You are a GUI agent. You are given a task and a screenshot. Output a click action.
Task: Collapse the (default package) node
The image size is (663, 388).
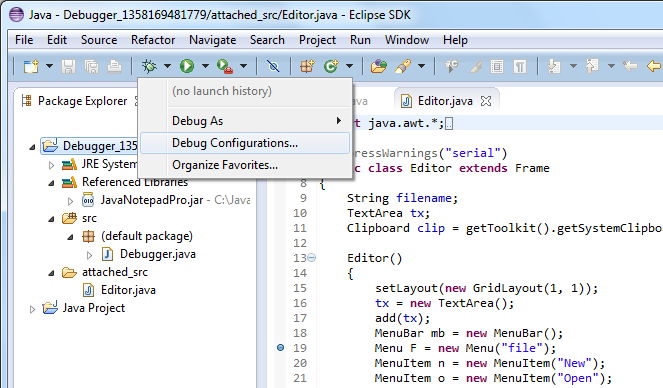[70, 238]
